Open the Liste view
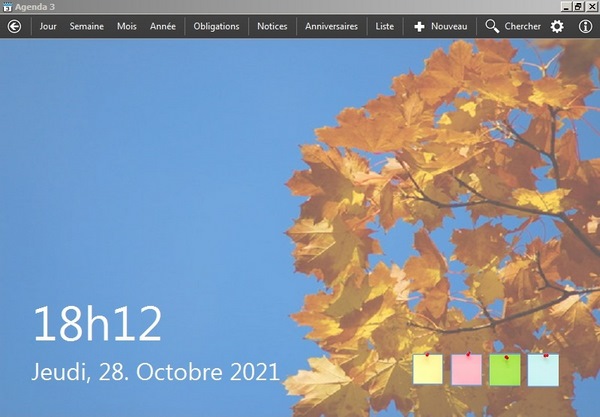This screenshot has height=417, width=600. point(385,26)
